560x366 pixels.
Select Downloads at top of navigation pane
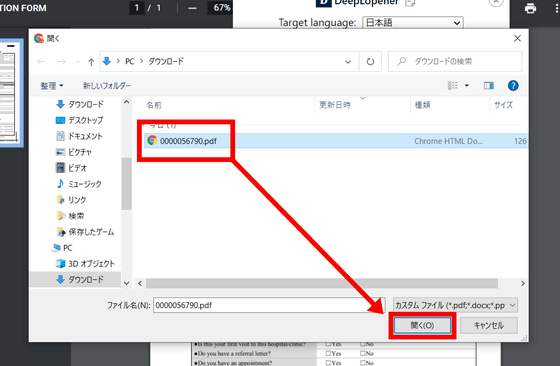[x=79, y=104]
